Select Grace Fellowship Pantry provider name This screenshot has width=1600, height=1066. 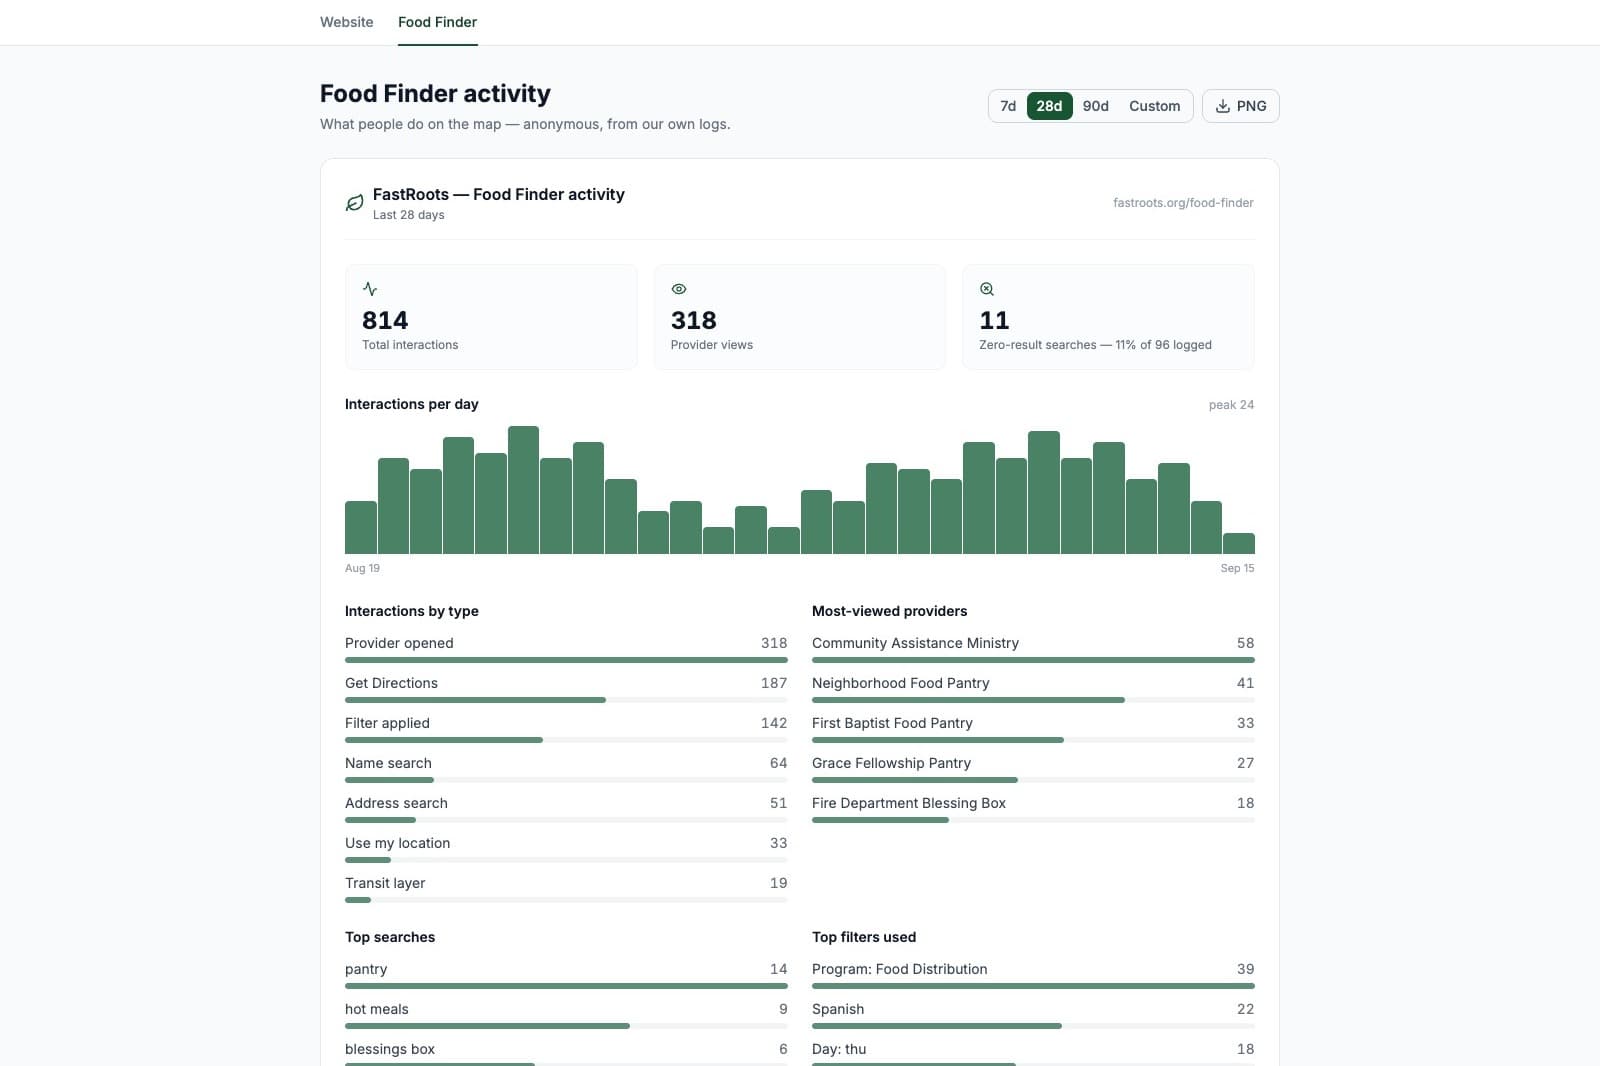(891, 763)
